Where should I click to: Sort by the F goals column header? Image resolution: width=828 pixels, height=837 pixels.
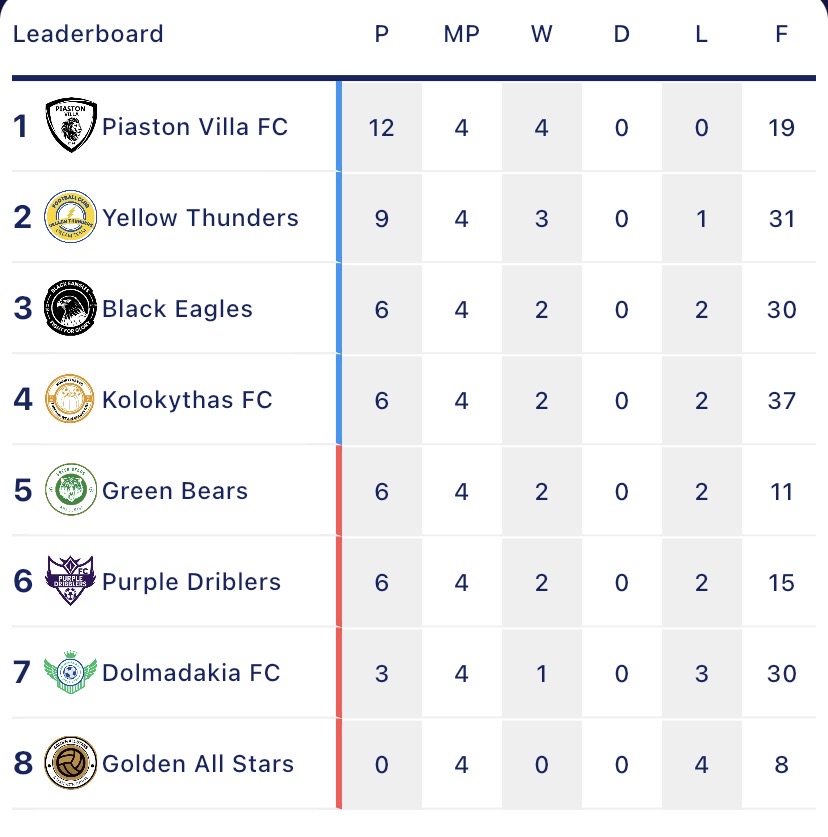point(782,34)
